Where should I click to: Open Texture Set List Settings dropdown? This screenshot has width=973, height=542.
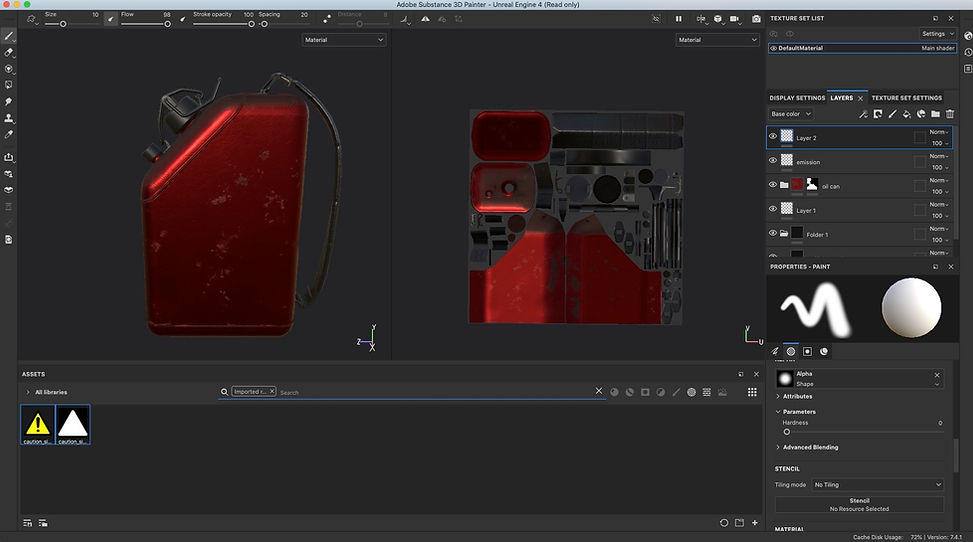938,34
